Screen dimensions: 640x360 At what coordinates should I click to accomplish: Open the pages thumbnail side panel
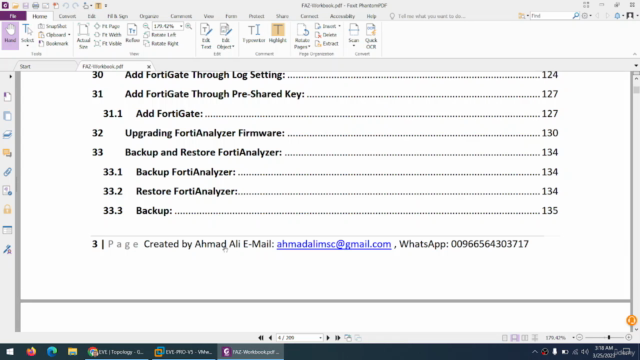[7, 116]
